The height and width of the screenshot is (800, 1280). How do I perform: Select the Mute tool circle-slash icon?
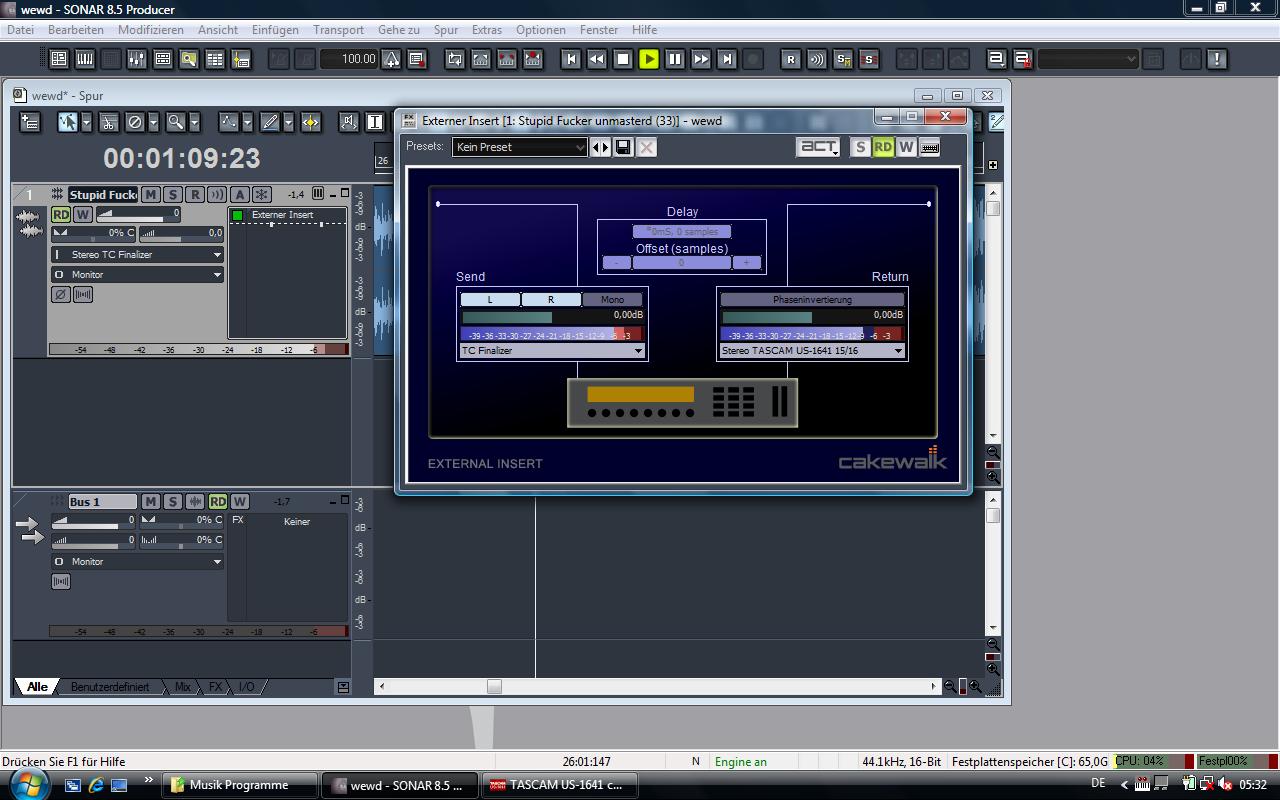tap(135, 122)
